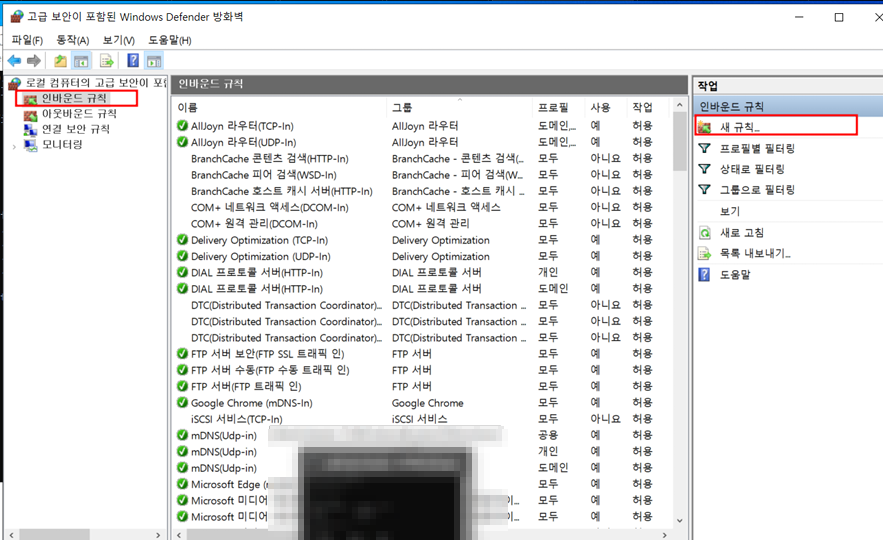Open the 보기(V) menu

coord(119,40)
